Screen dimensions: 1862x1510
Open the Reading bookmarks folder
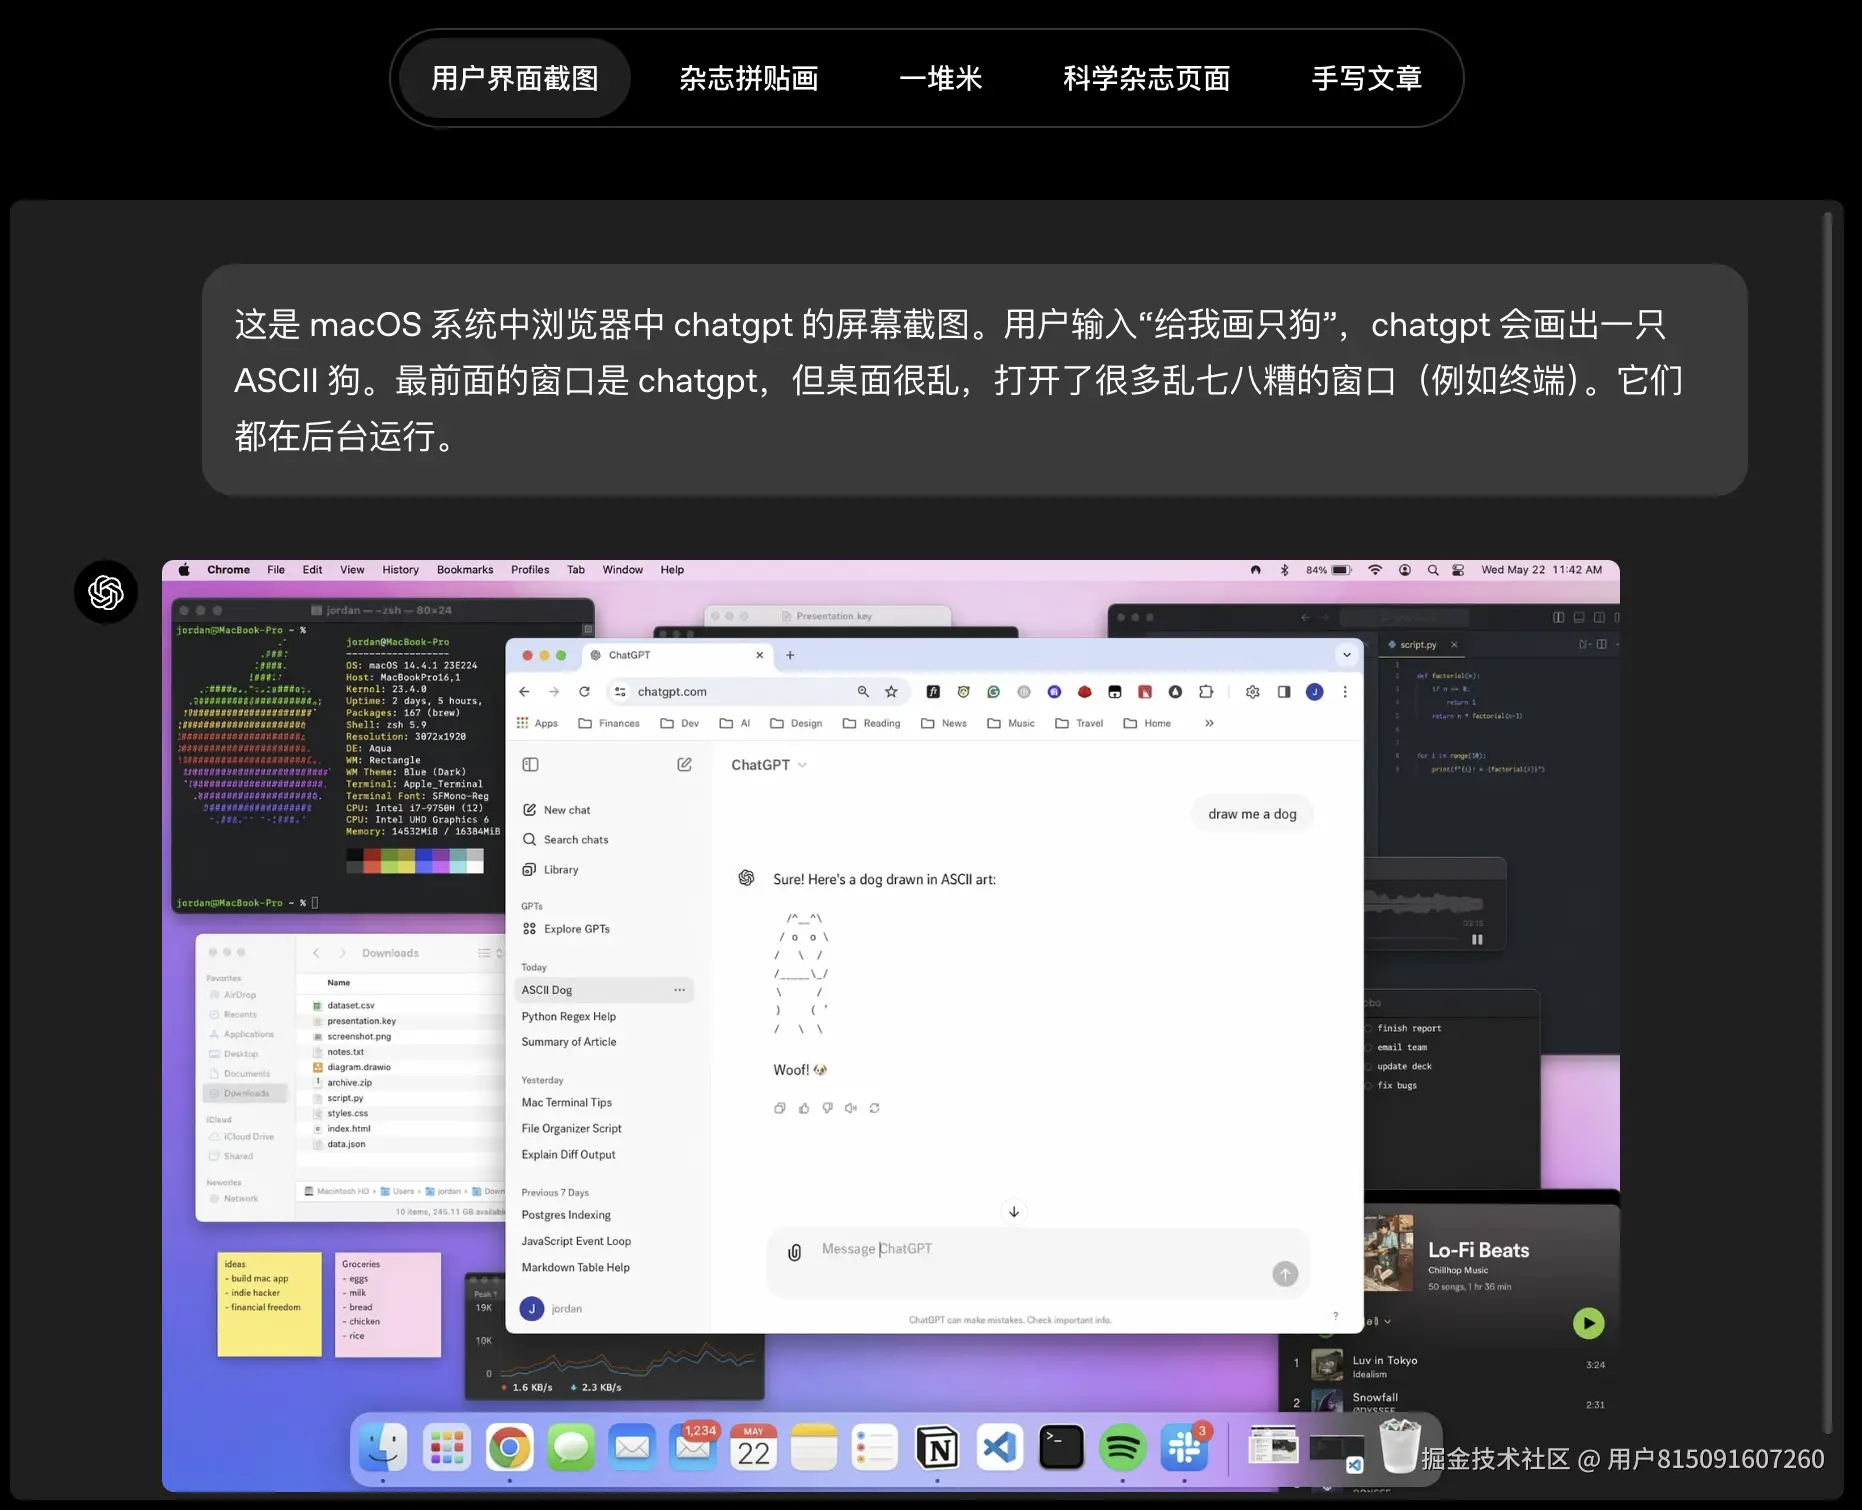click(871, 723)
